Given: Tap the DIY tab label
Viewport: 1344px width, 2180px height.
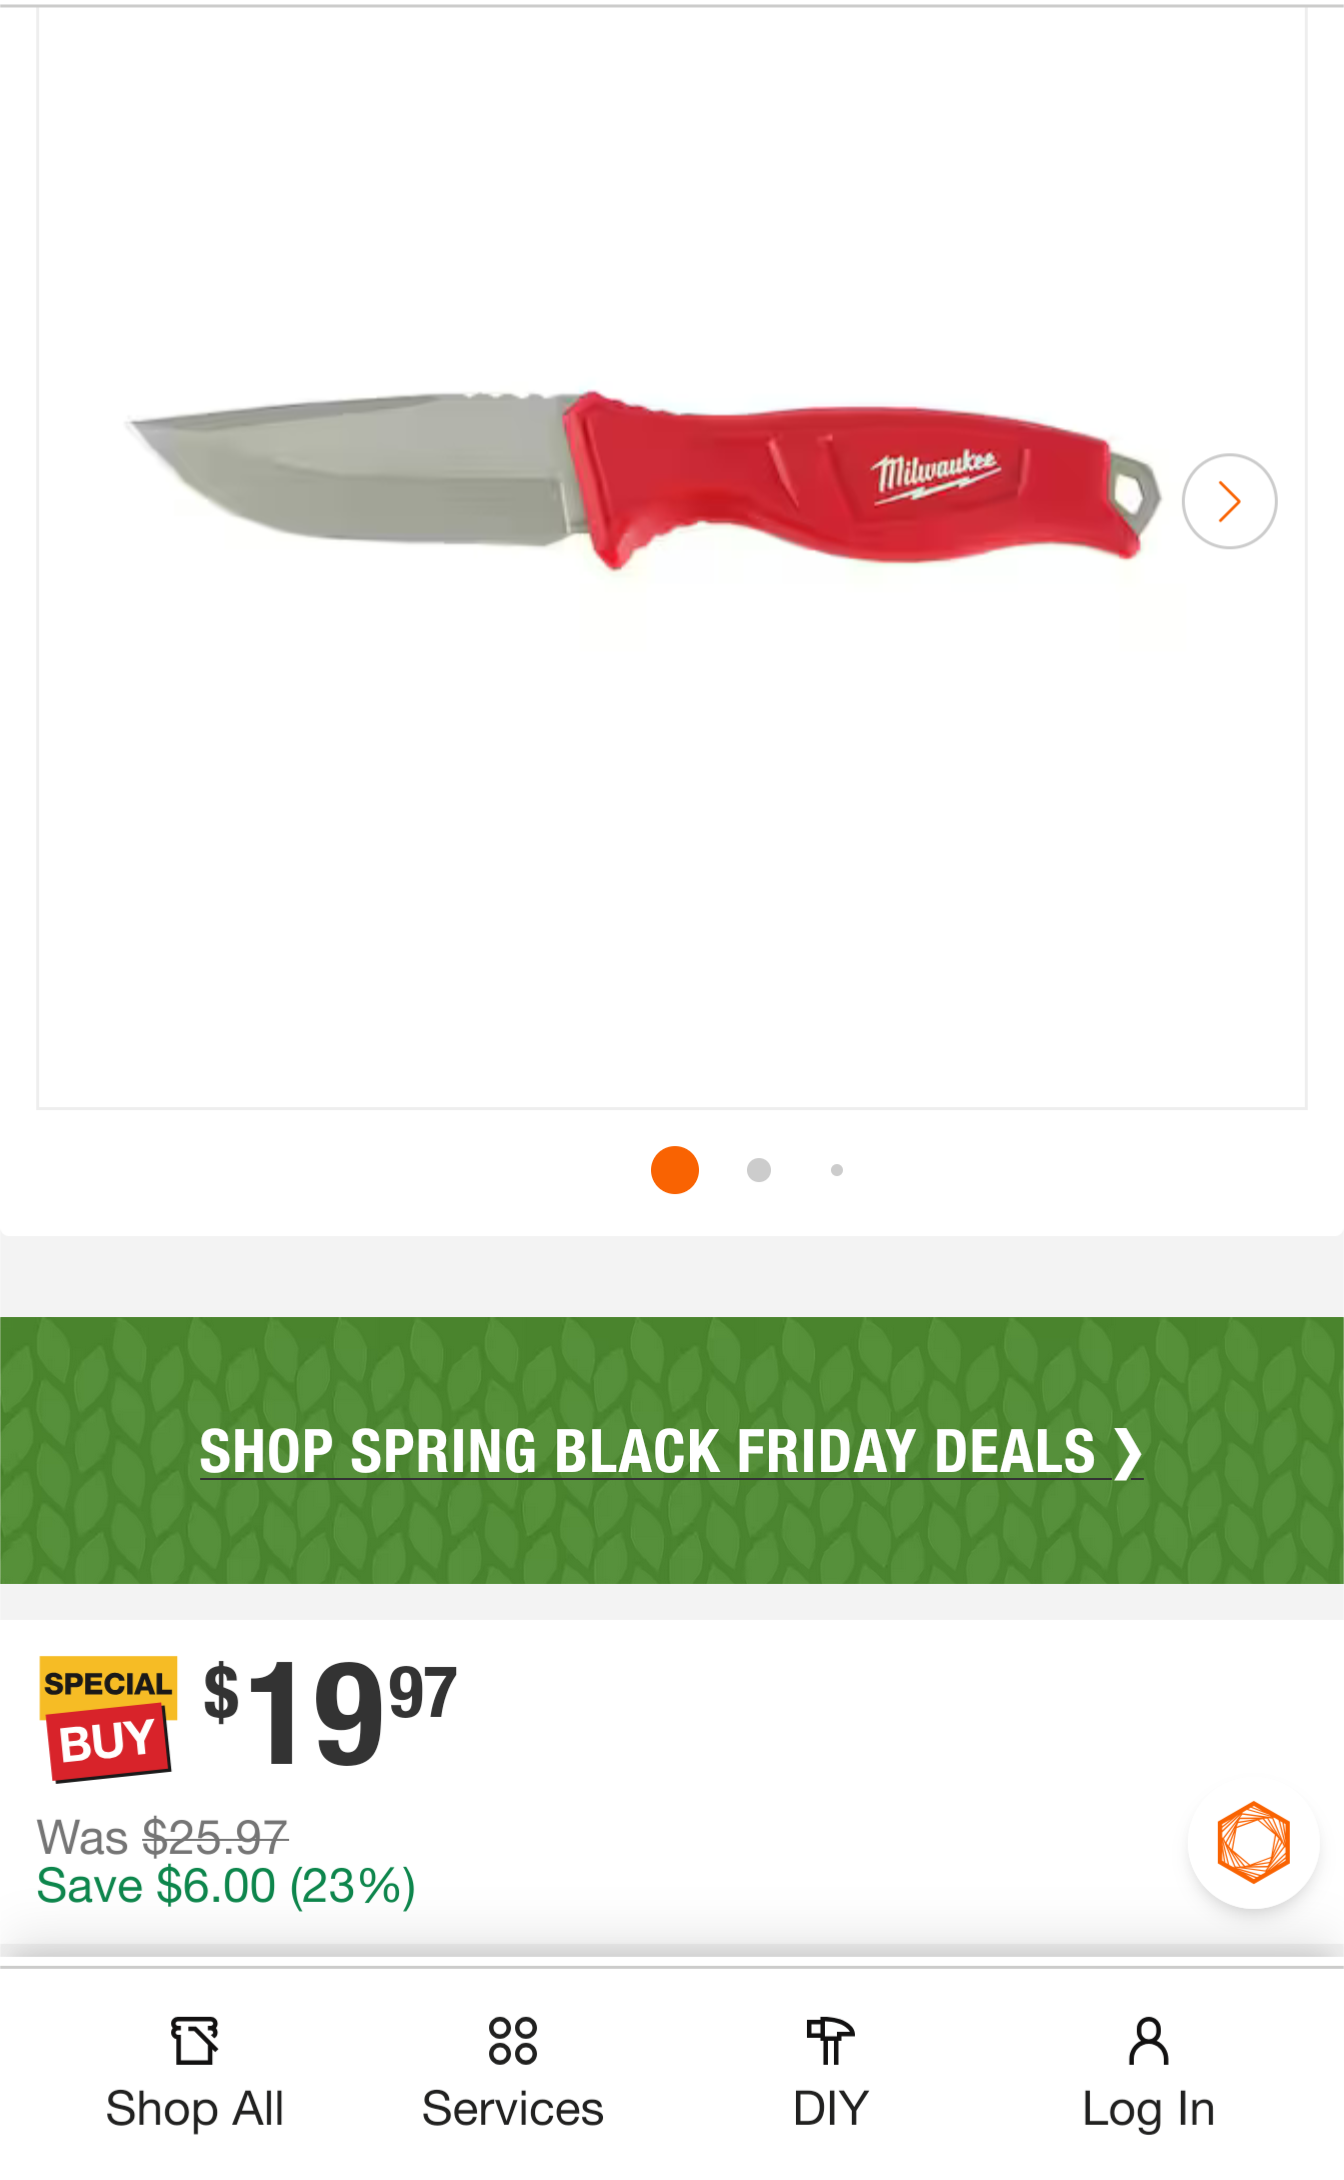Looking at the screenshot, I should click(830, 2108).
